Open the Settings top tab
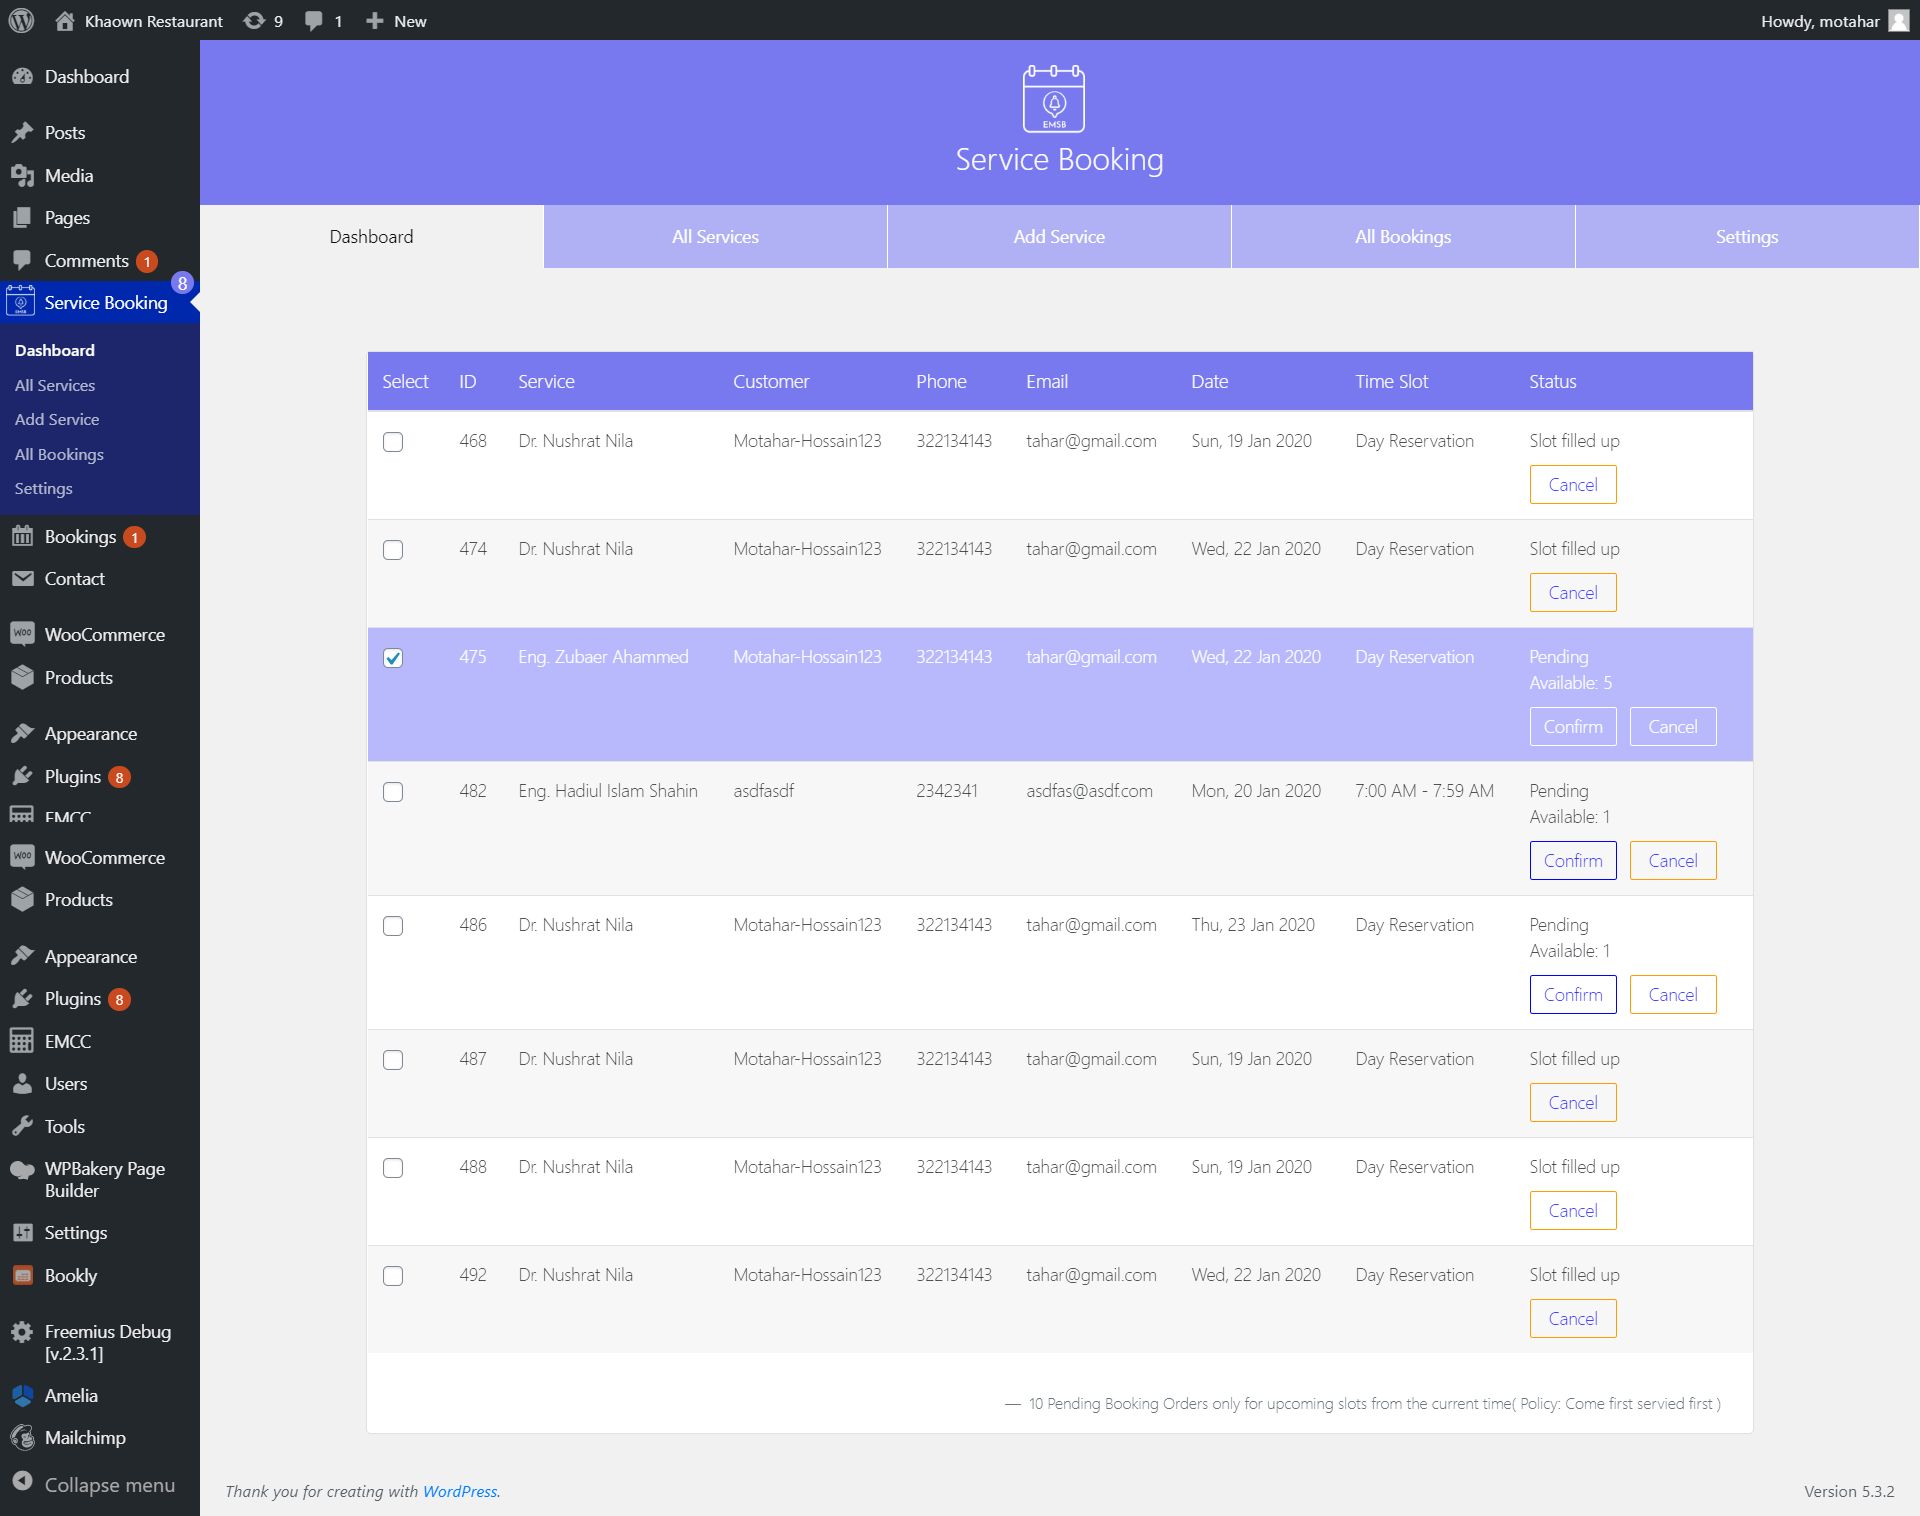Image resolution: width=1920 pixels, height=1516 pixels. point(1747,237)
